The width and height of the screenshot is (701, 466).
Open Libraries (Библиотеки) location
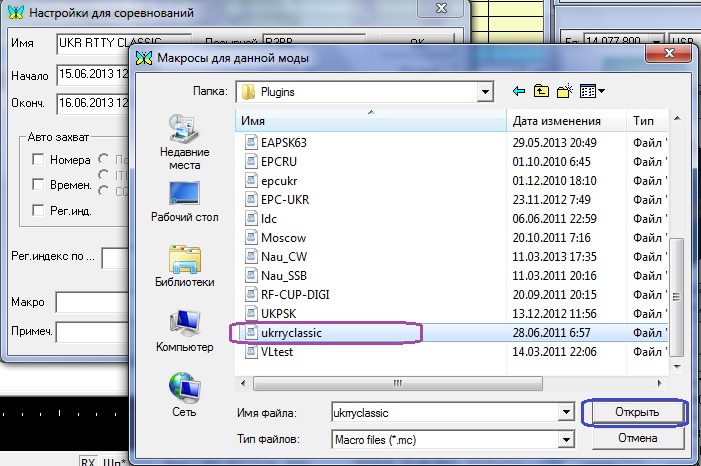[183, 264]
